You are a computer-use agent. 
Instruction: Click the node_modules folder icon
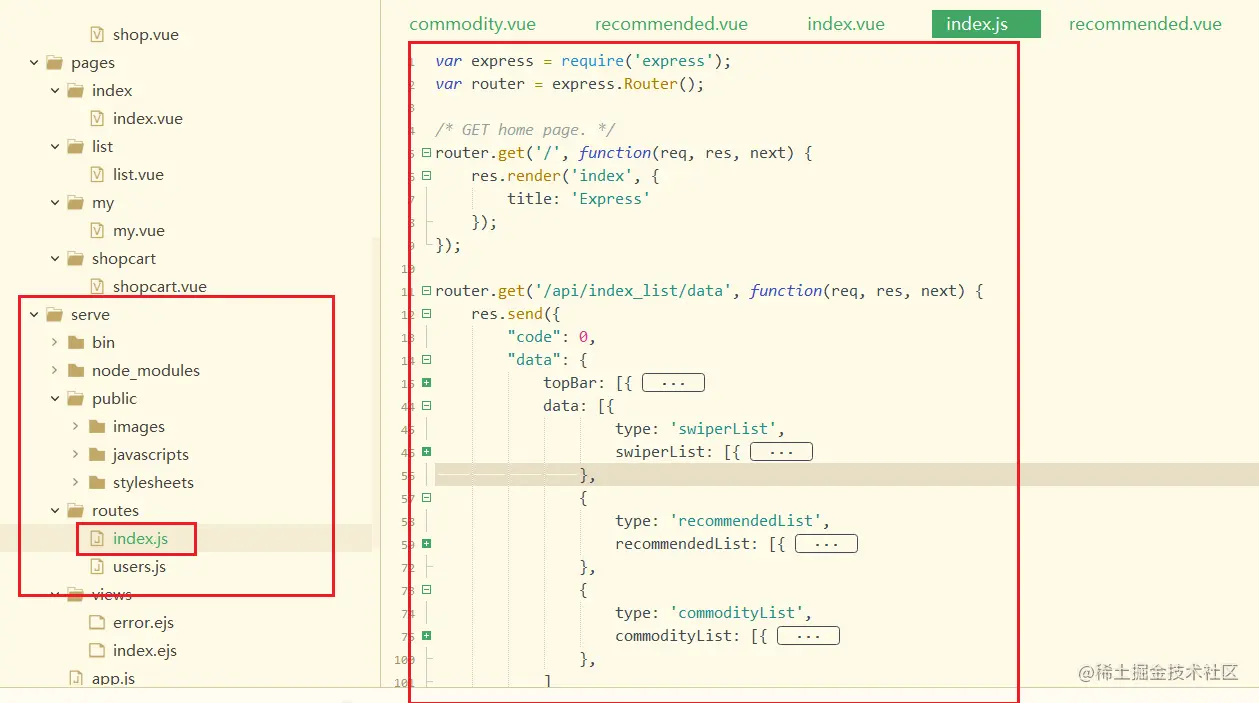pos(75,370)
